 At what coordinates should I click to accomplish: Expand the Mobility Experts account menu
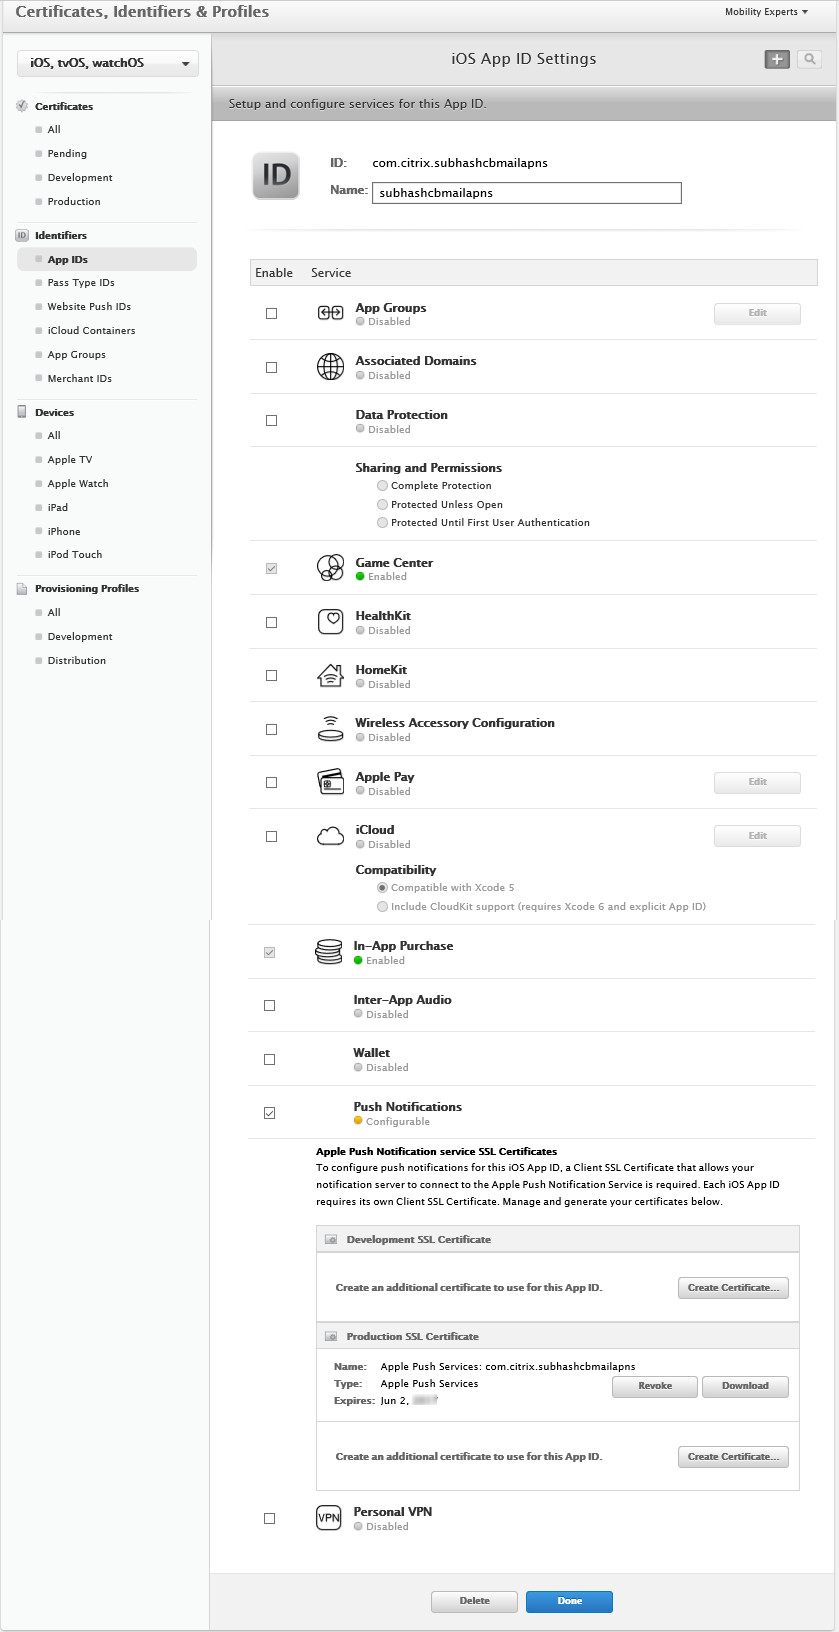pyautogui.click(x=766, y=12)
